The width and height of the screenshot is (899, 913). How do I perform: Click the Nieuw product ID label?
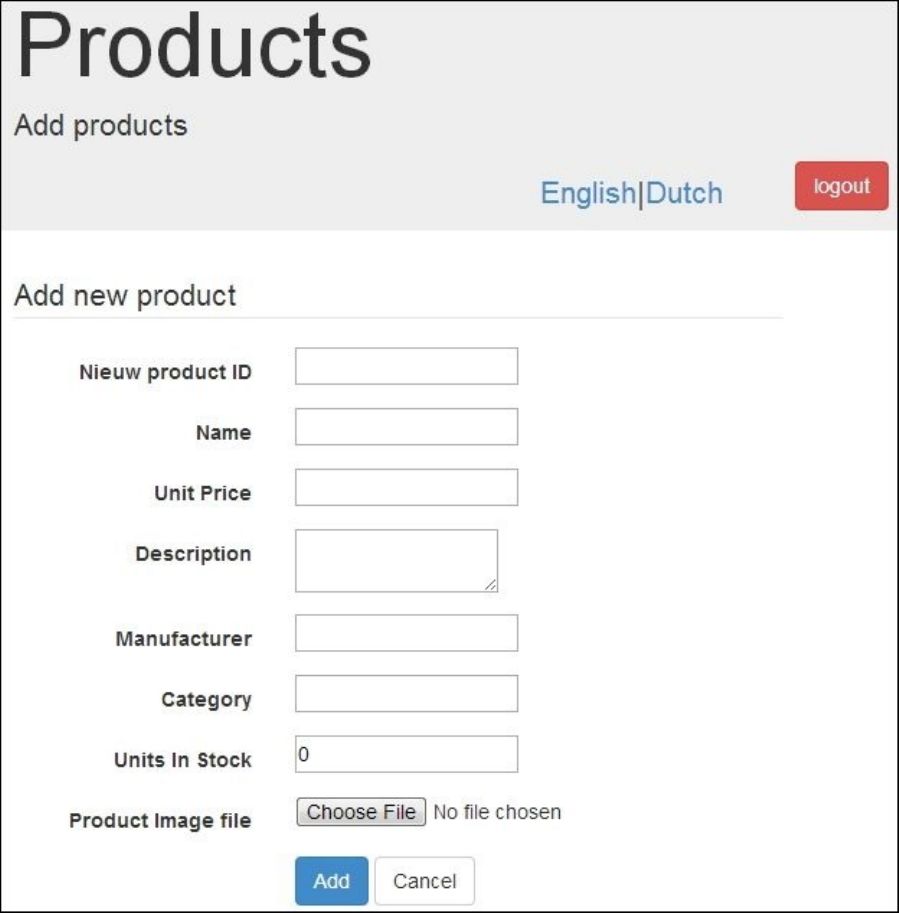point(165,373)
